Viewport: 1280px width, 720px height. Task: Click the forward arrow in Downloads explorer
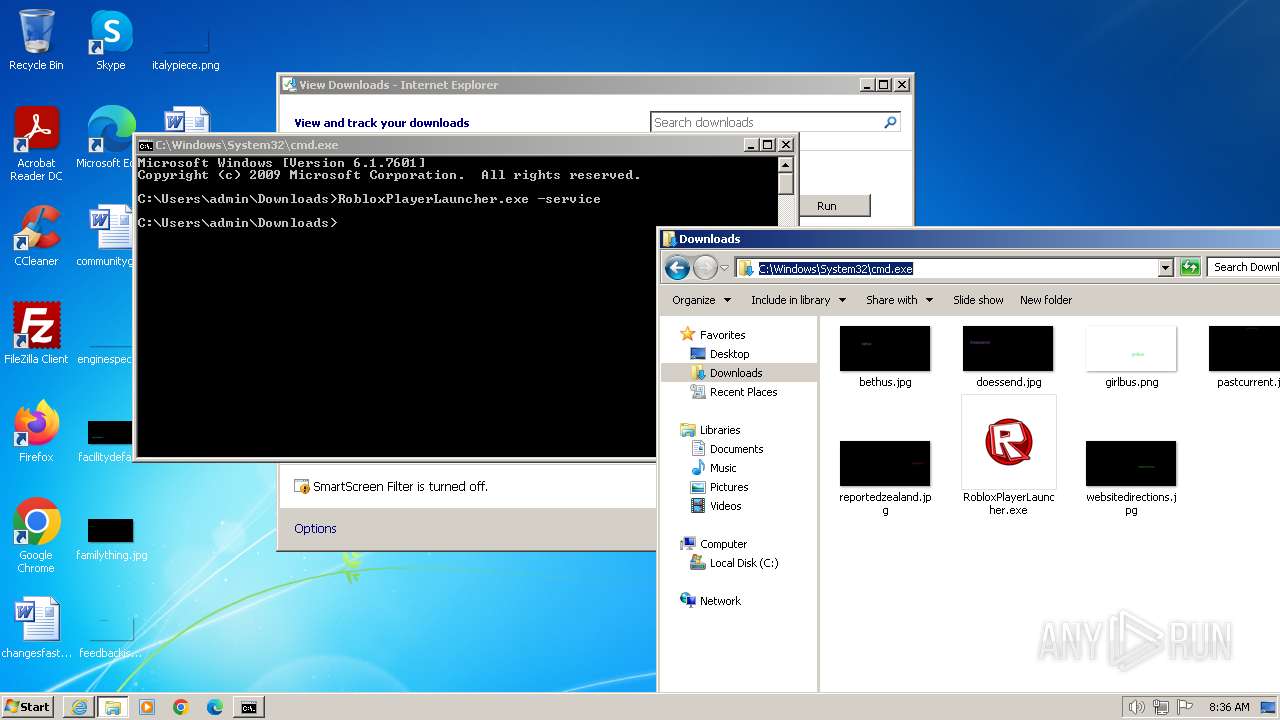[705, 267]
